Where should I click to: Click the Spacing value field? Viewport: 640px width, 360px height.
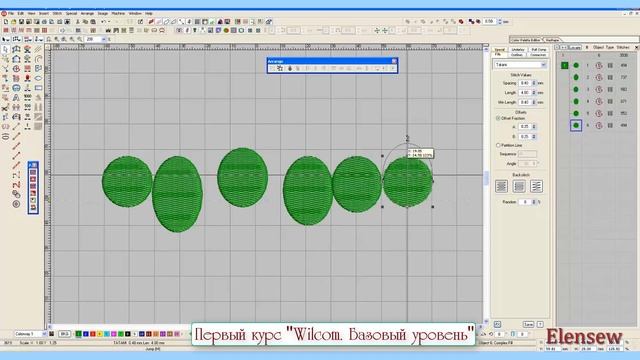click(x=524, y=83)
